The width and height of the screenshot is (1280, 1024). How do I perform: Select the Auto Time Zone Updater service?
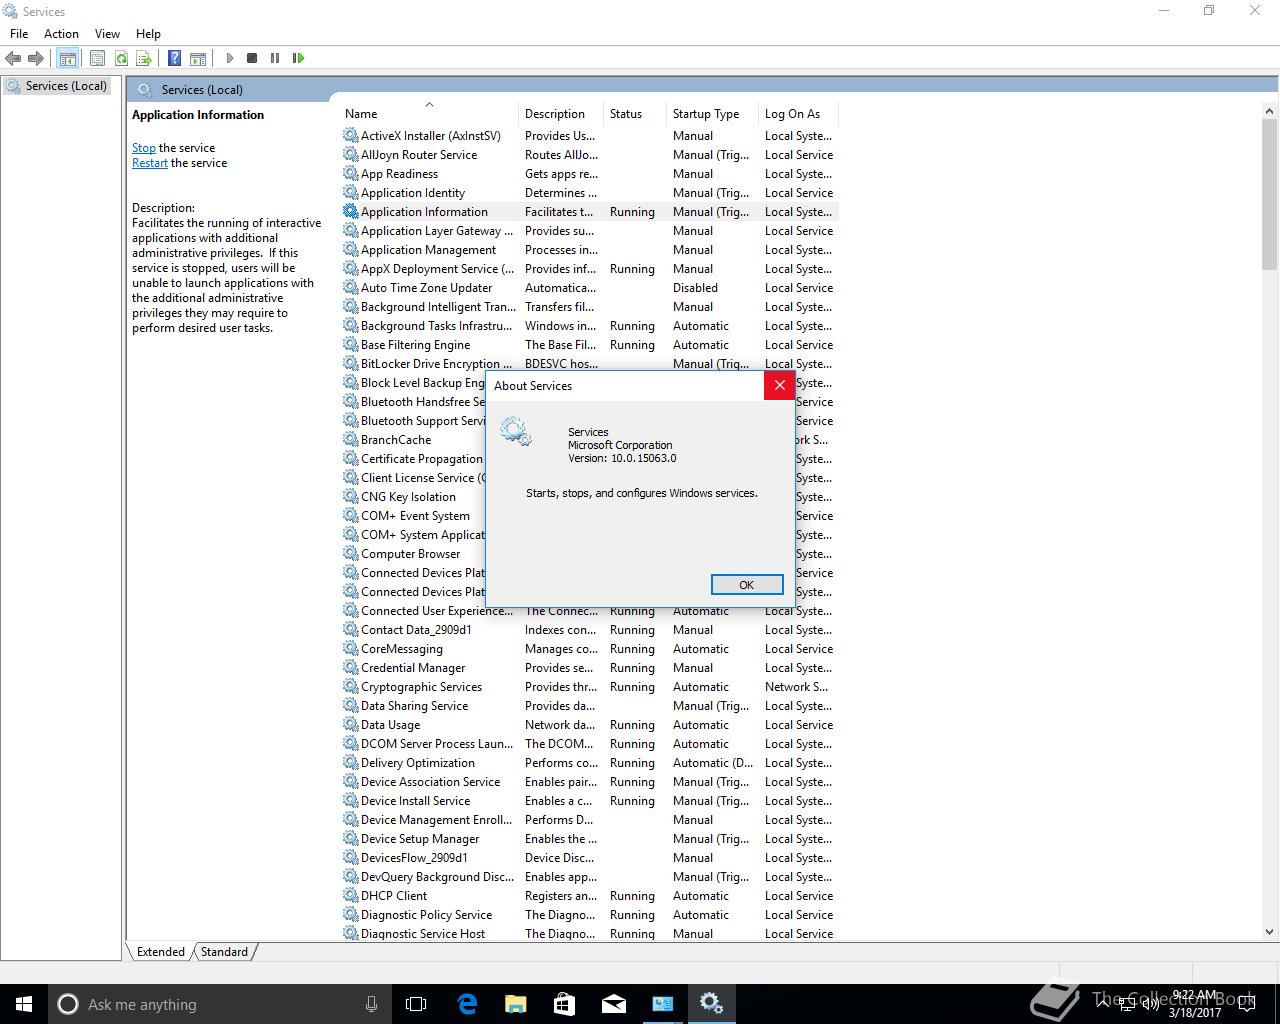pos(589,287)
